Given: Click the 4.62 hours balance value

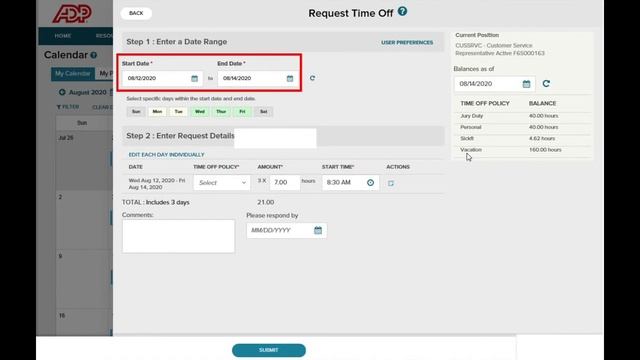Looking at the screenshot, I should [x=542, y=138].
